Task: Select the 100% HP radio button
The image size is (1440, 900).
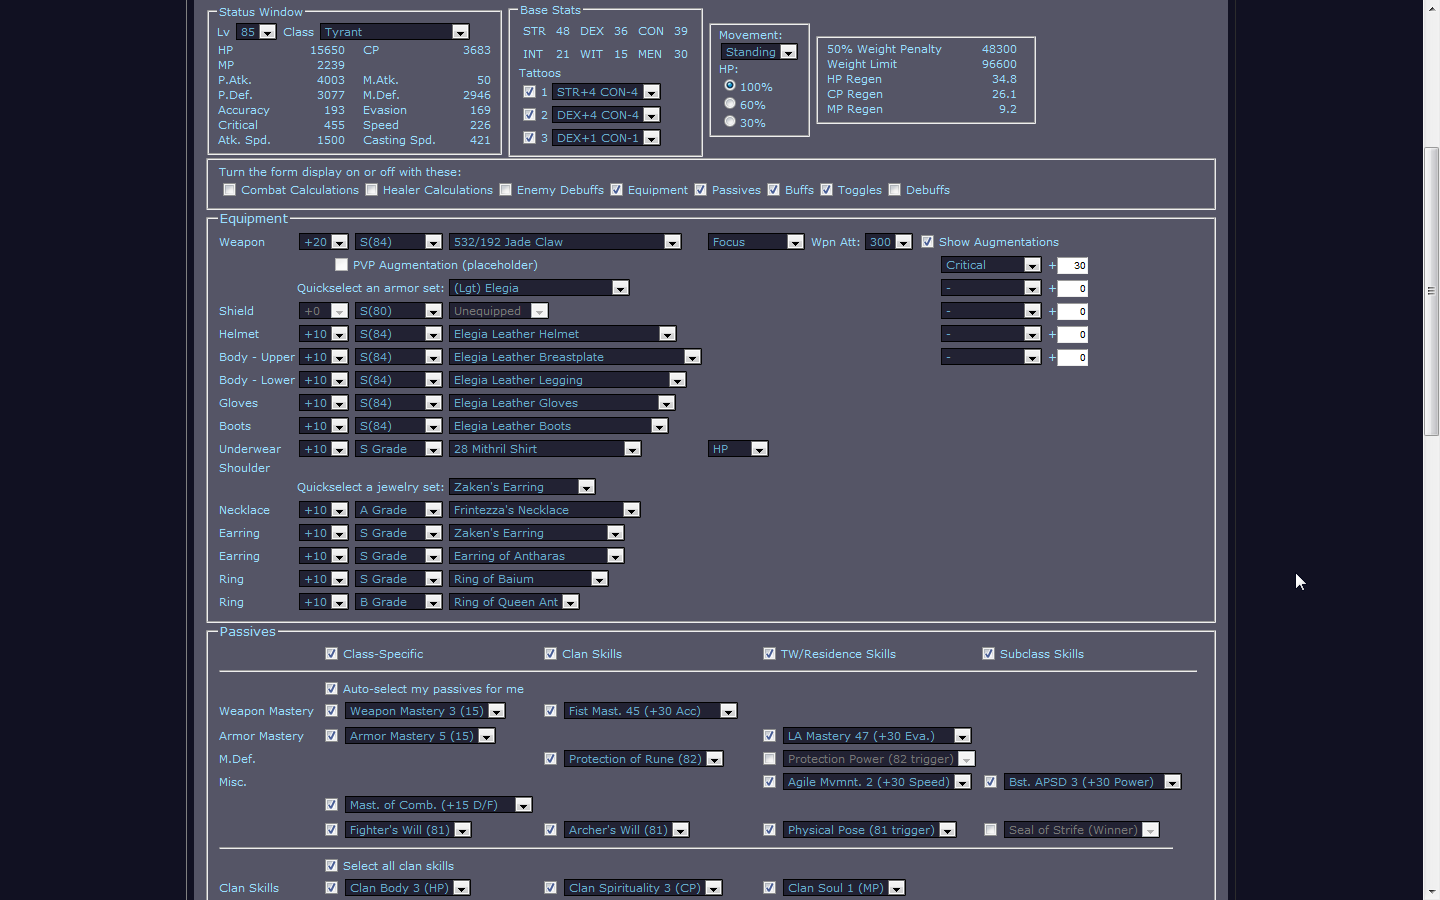Action: [x=730, y=86]
